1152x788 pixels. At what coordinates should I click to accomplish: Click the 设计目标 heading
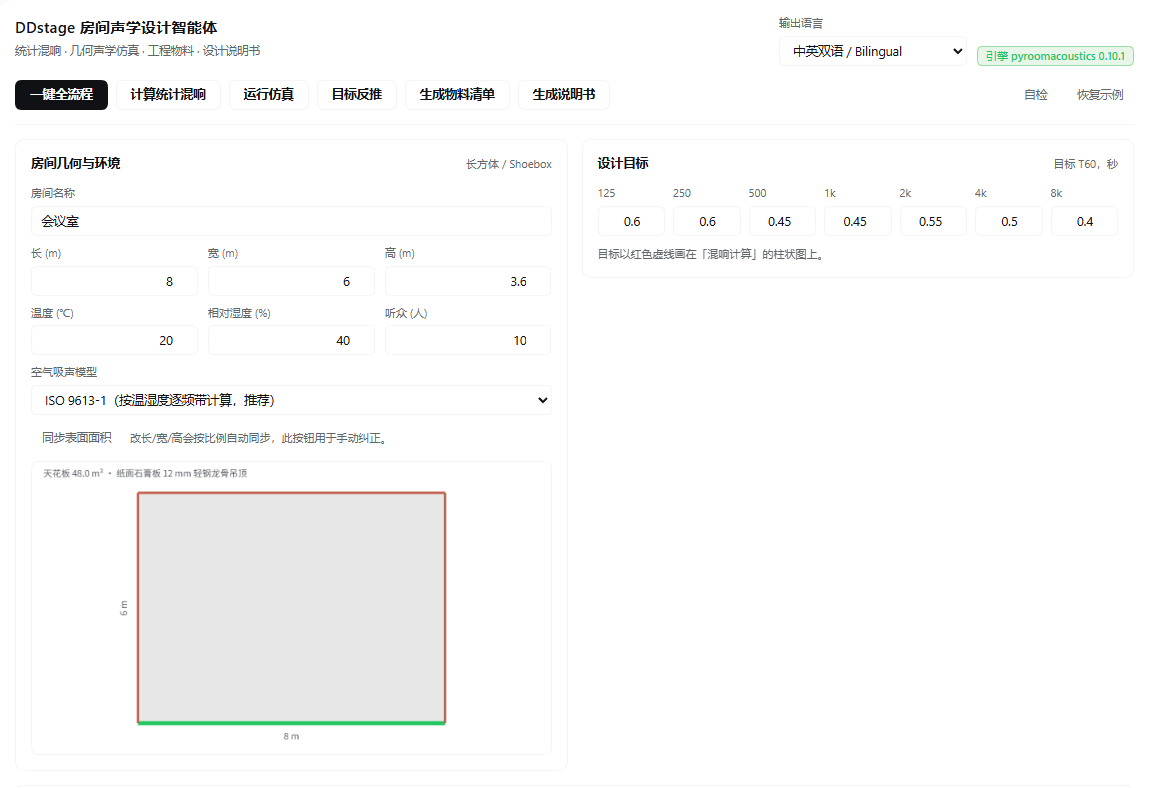click(622, 163)
